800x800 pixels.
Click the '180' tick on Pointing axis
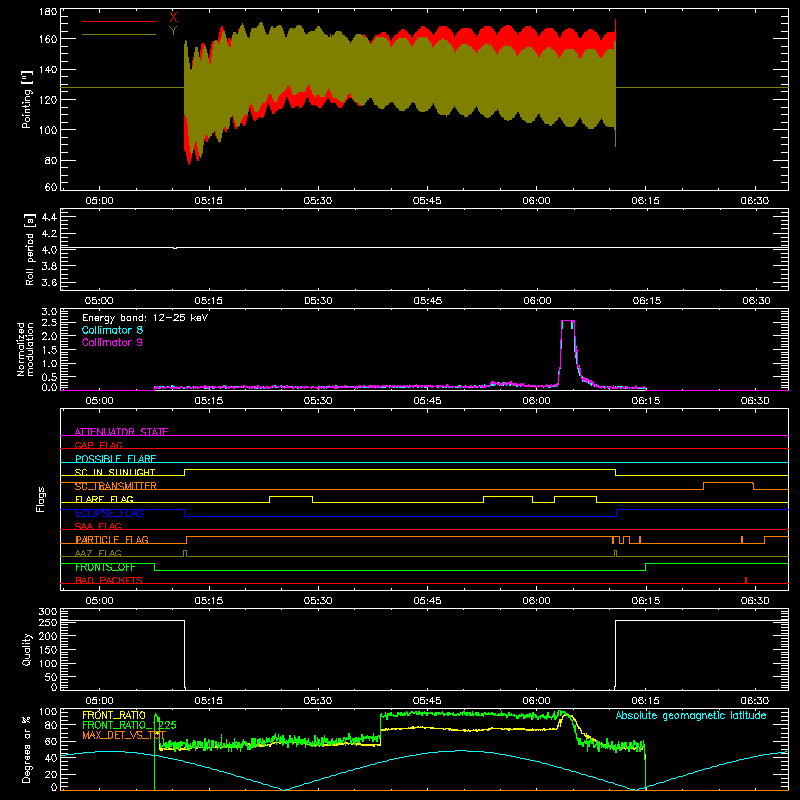(48, 11)
